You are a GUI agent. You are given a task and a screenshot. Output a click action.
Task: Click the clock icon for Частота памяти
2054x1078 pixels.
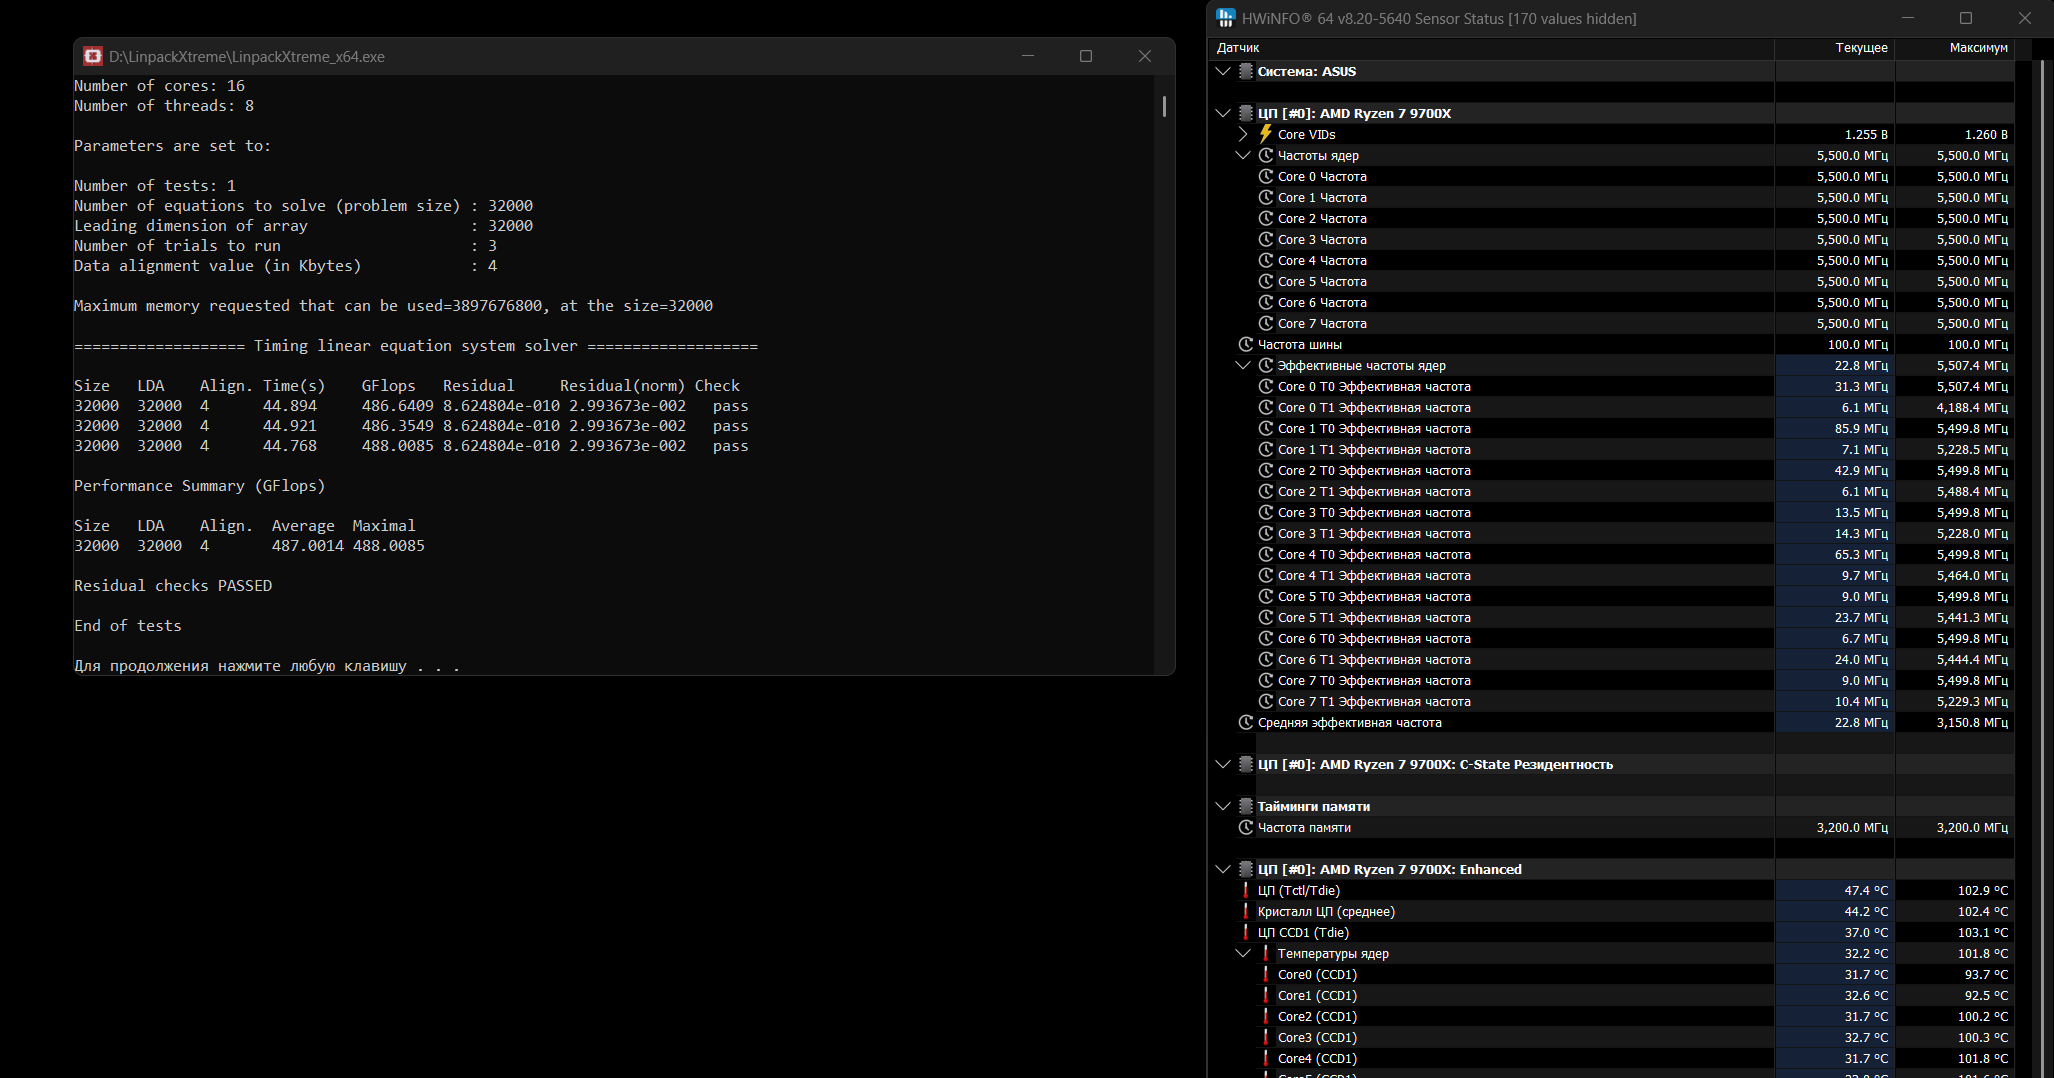1246,827
